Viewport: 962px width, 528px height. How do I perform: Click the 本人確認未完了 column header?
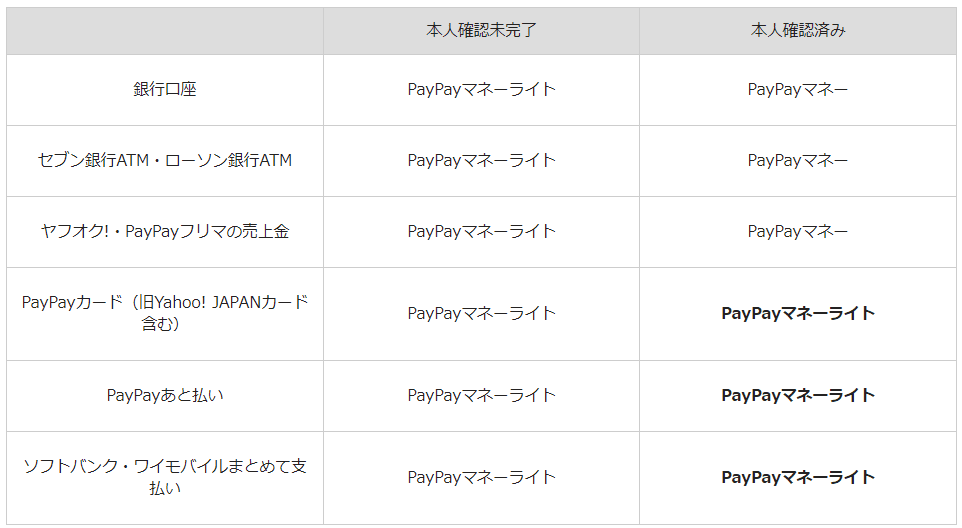481,31
